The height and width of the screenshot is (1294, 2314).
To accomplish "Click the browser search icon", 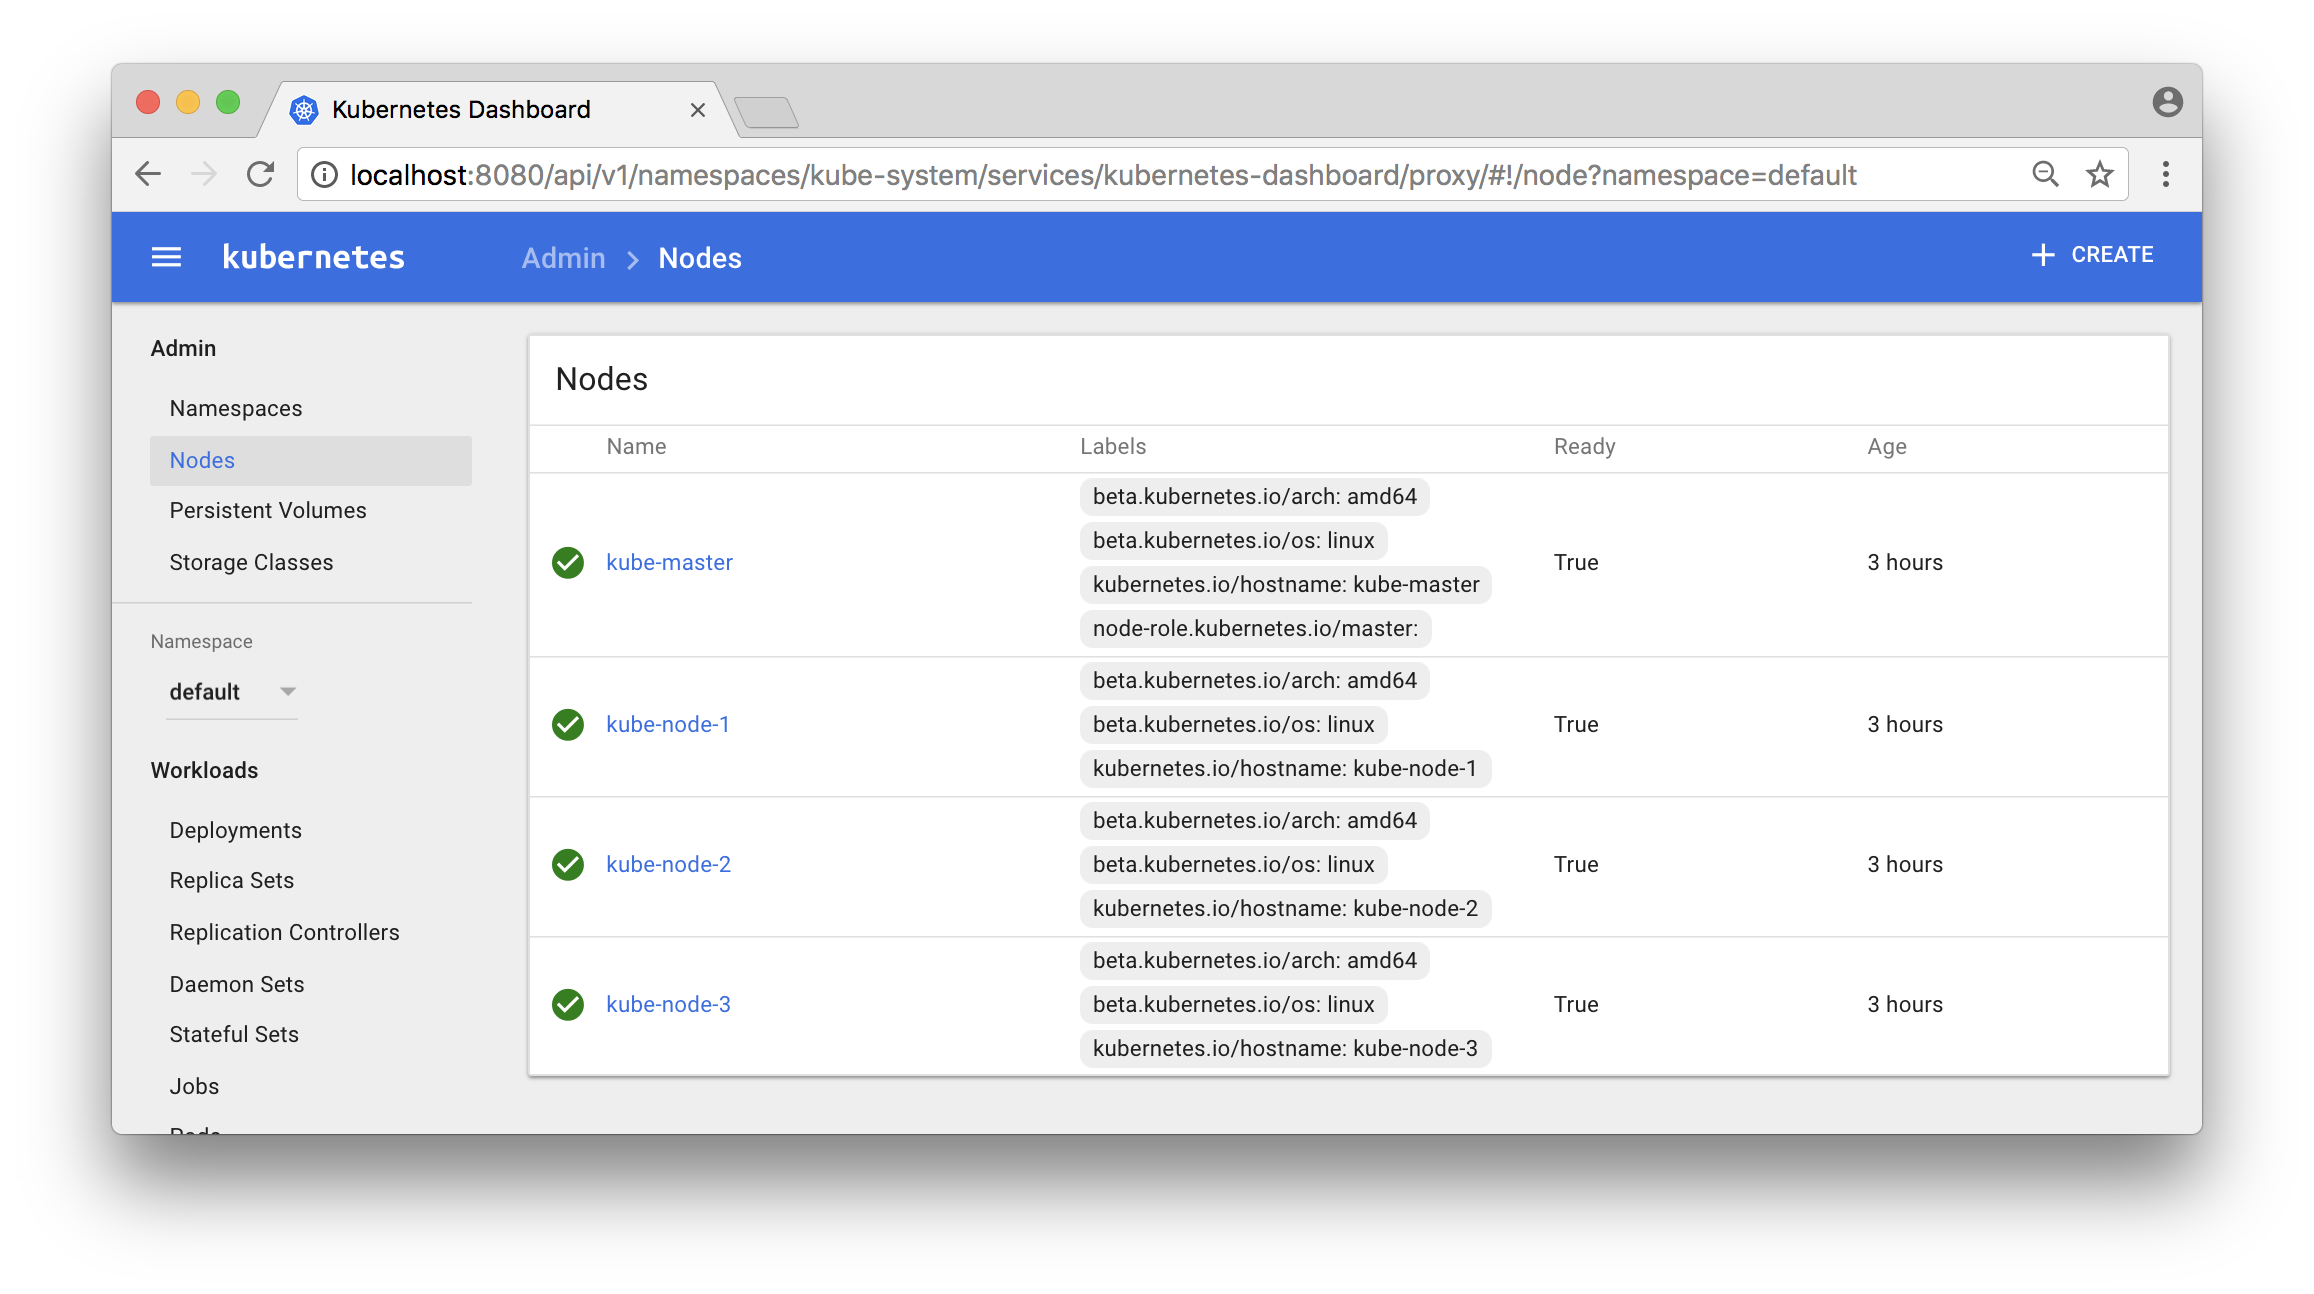I will click(x=2045, y=173).
